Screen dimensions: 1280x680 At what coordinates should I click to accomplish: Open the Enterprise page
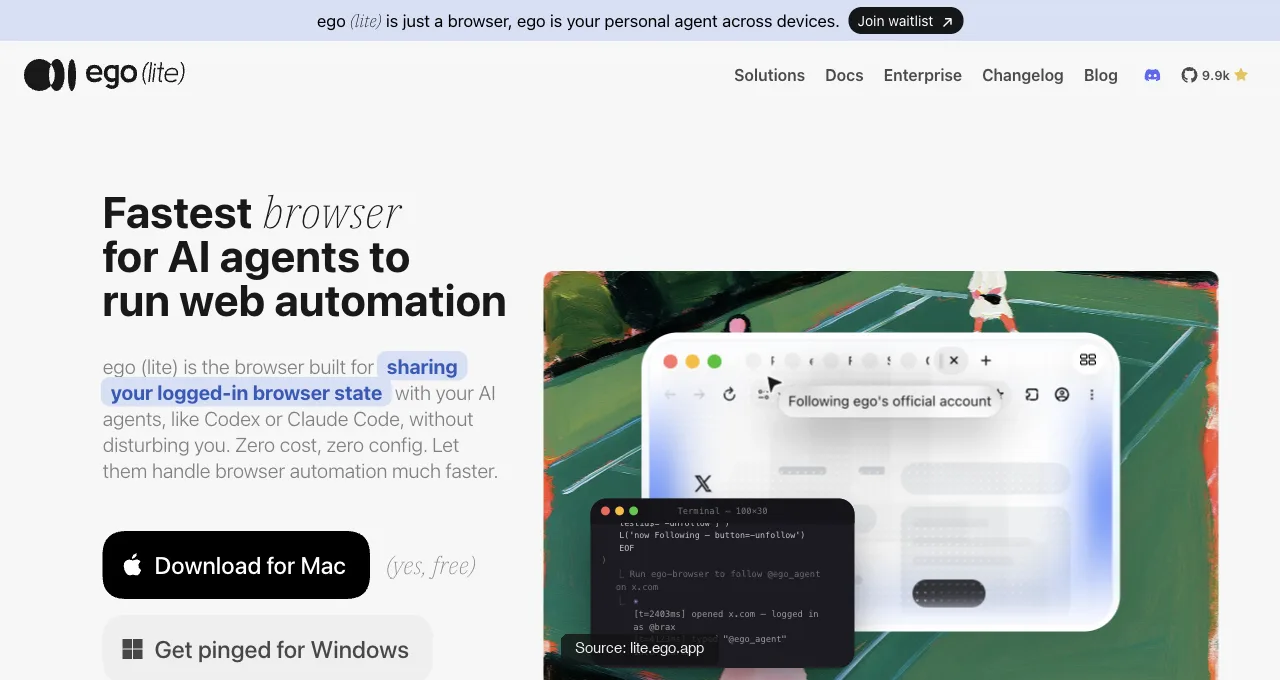[922, 75]
